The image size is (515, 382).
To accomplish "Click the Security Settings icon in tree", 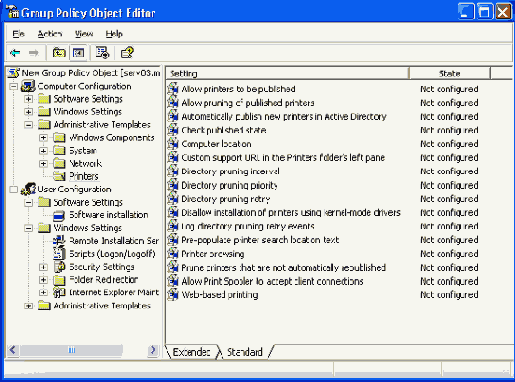I will pos(59,267).
